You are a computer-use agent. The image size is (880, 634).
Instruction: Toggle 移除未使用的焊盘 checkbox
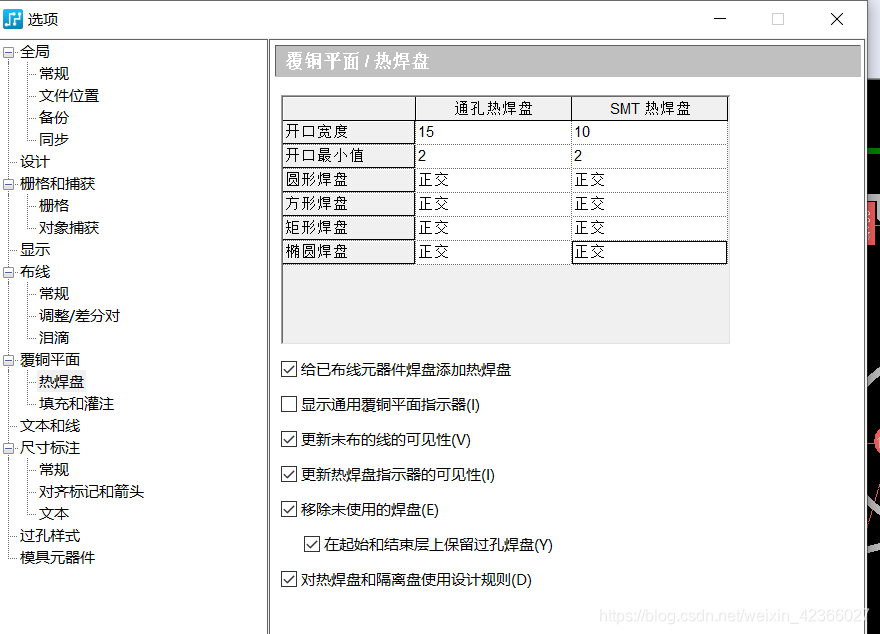288,509
